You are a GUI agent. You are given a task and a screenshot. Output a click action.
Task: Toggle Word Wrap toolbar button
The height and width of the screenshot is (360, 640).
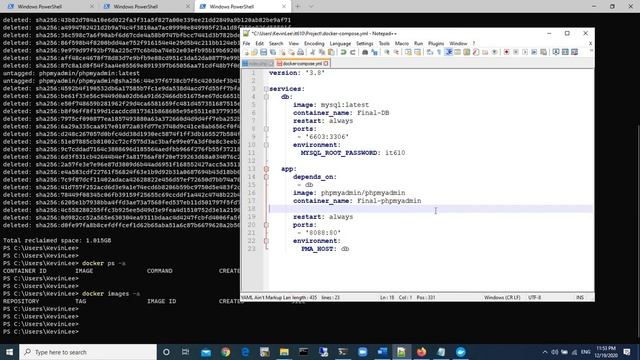click(x=429, y=52)
